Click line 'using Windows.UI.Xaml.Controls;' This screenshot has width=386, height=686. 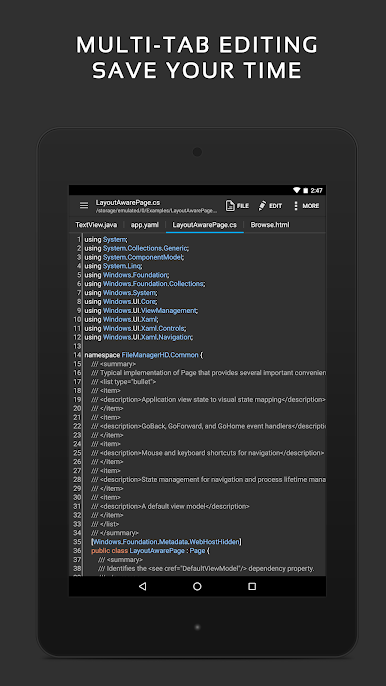(x=135, y=328)
